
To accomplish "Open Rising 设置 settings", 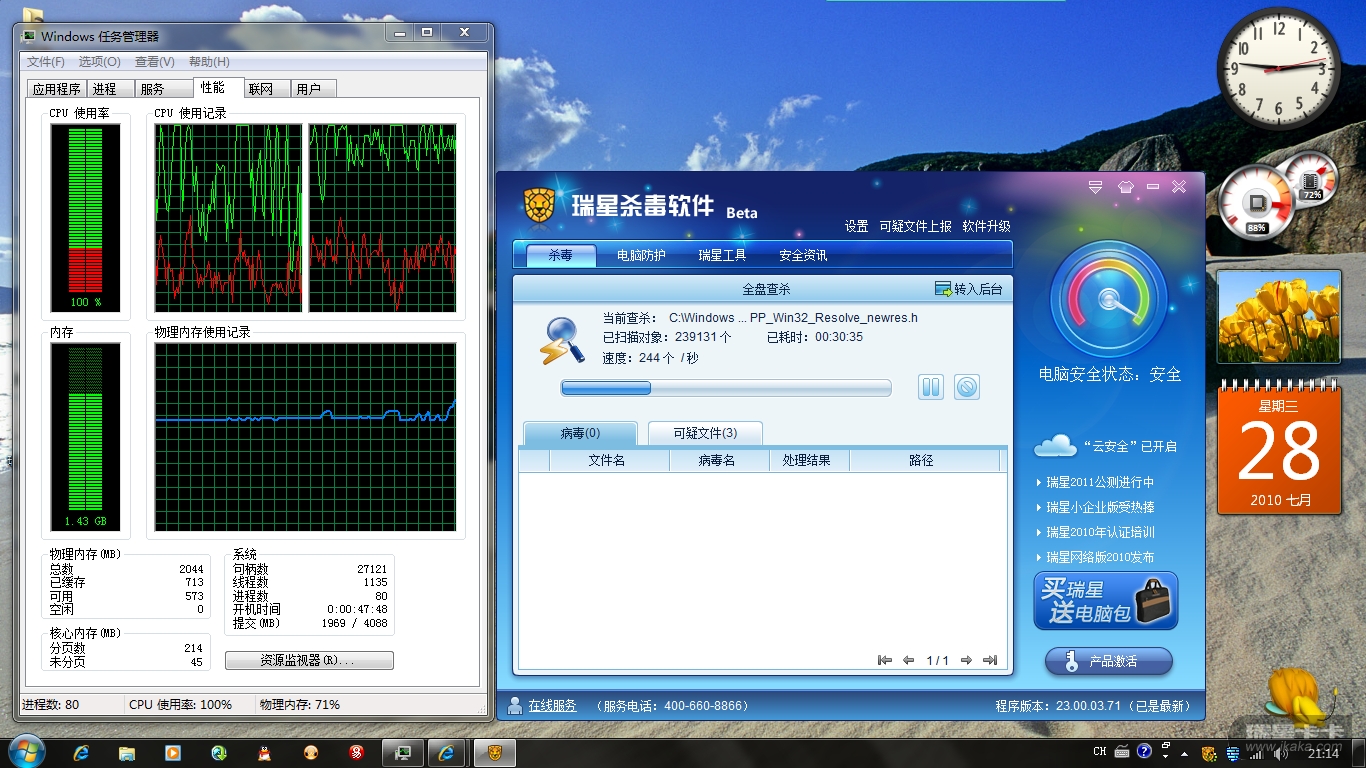I will click(x=856, y=227).
